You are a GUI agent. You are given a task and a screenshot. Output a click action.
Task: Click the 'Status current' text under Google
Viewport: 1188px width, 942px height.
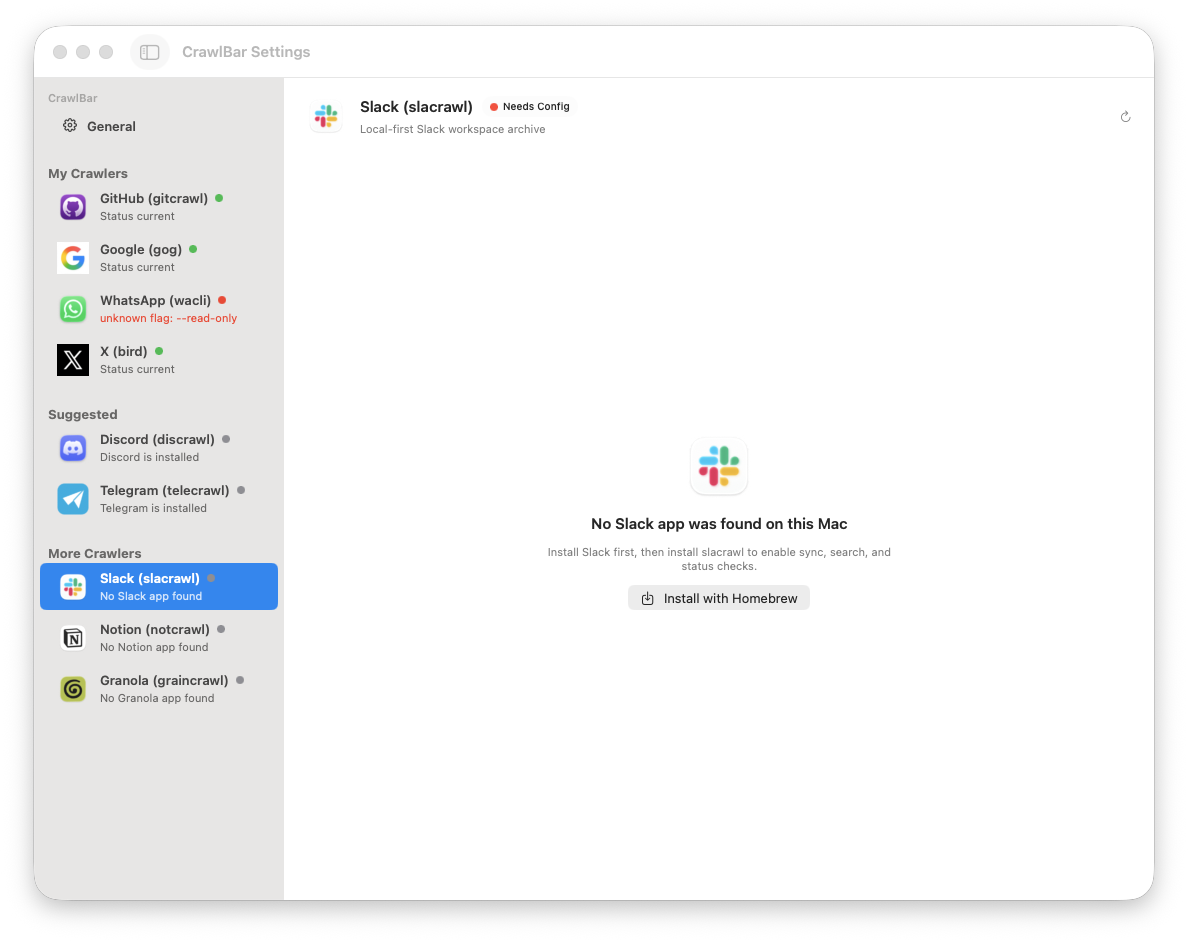[137, 268]
